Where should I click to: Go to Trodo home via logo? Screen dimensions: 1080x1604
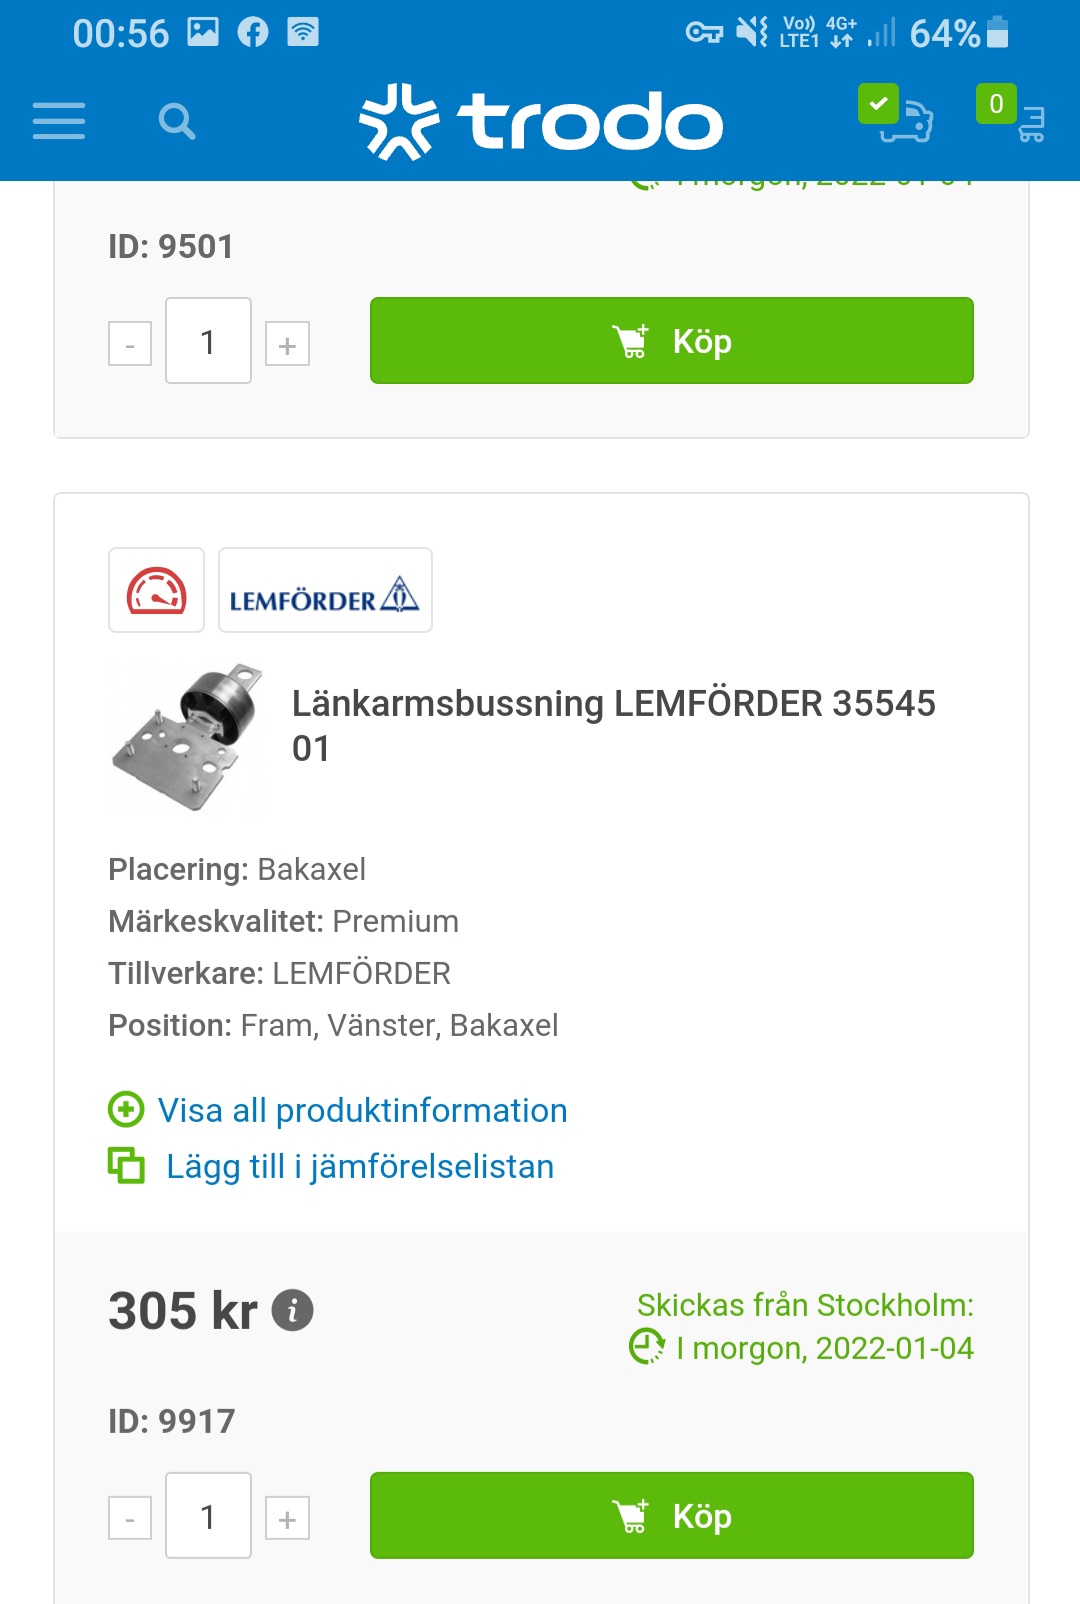pos(540,122)
